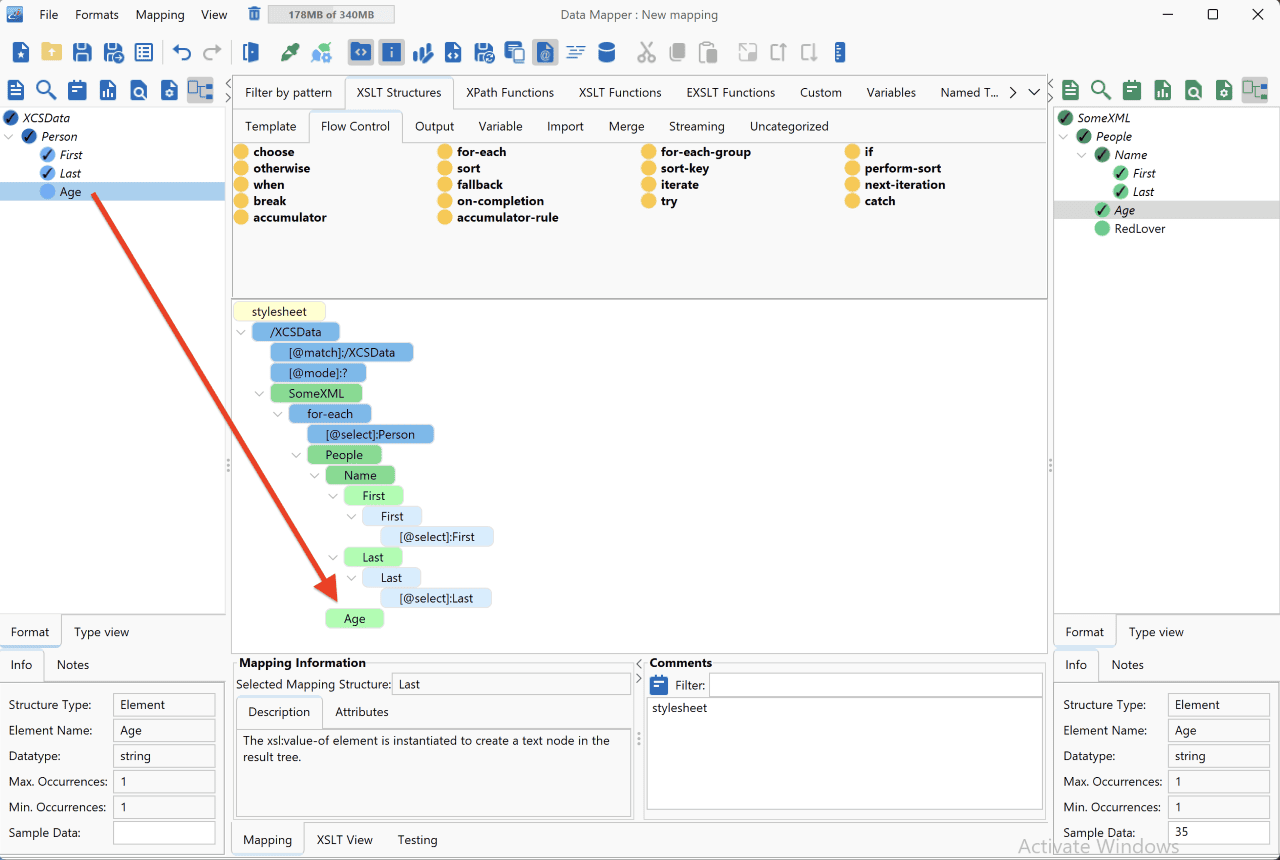Click the Comments Filter input field
The image size is (1280, 860).
point(875,685)
